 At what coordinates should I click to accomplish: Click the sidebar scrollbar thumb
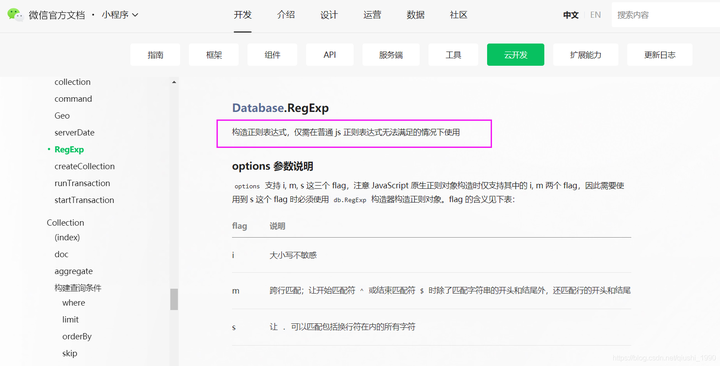tap(174, 299)
